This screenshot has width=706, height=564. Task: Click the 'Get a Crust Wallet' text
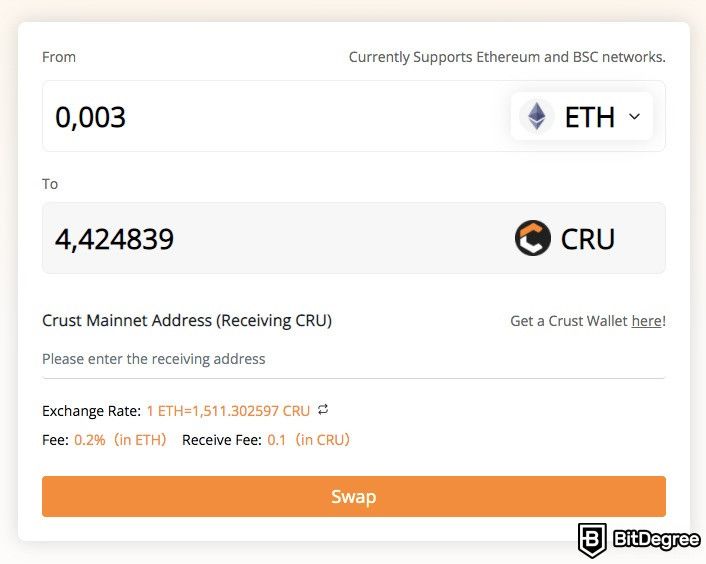click(x=569, y=321)
